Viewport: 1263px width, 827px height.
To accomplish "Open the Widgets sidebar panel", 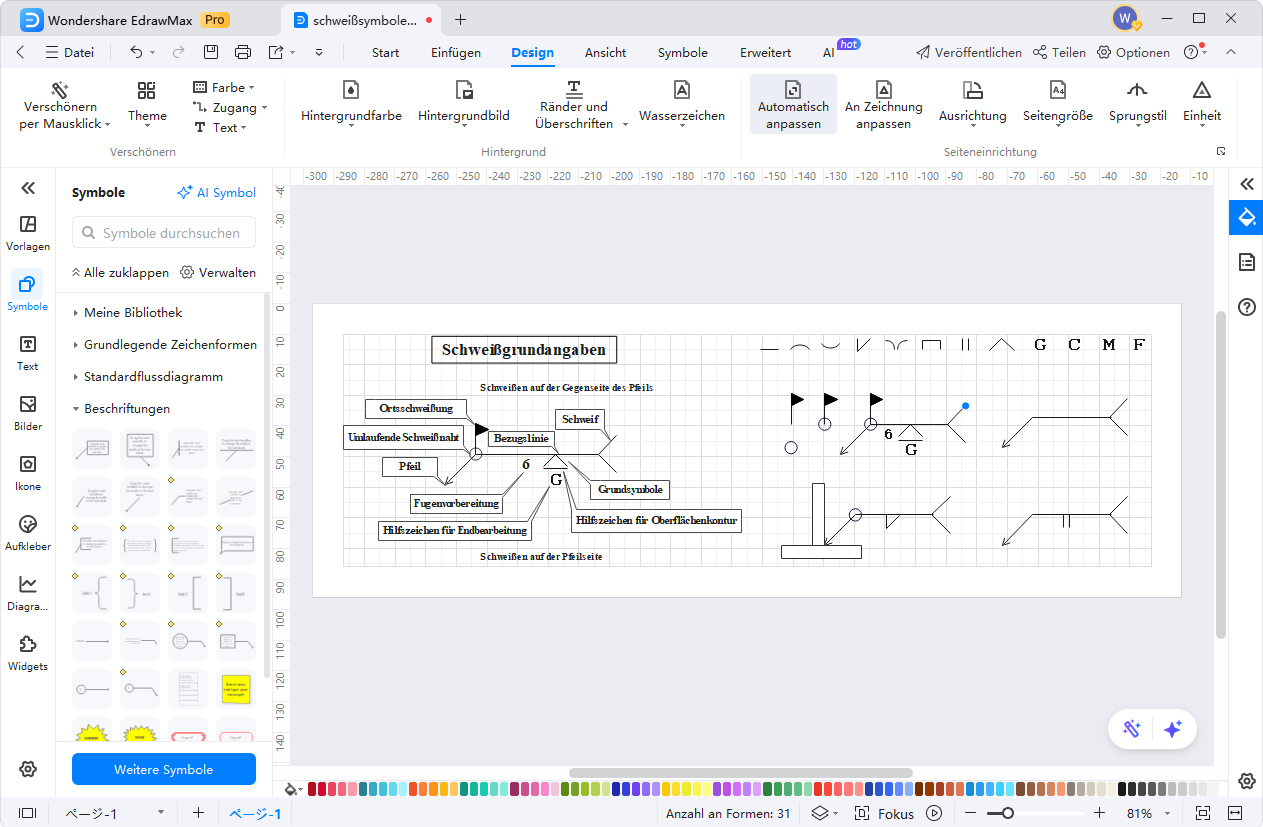I will click(28, 652).
